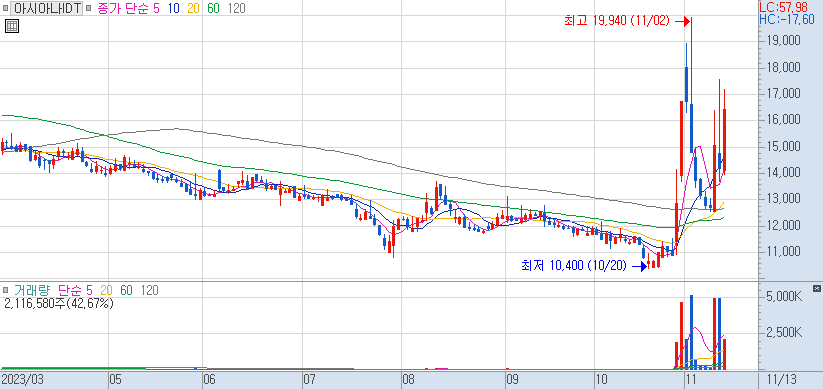The height and width of the screenshot is (389, 823).
Task: Click the 16,000 price axis label
Action: [x=783, y=120]
